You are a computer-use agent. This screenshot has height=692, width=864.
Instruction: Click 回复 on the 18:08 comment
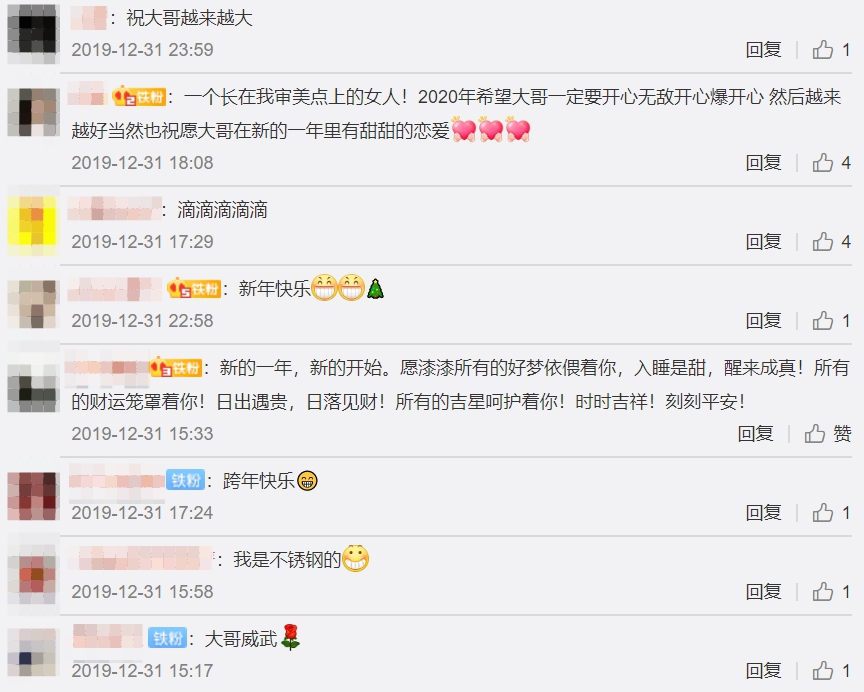[x=763, y=163]
